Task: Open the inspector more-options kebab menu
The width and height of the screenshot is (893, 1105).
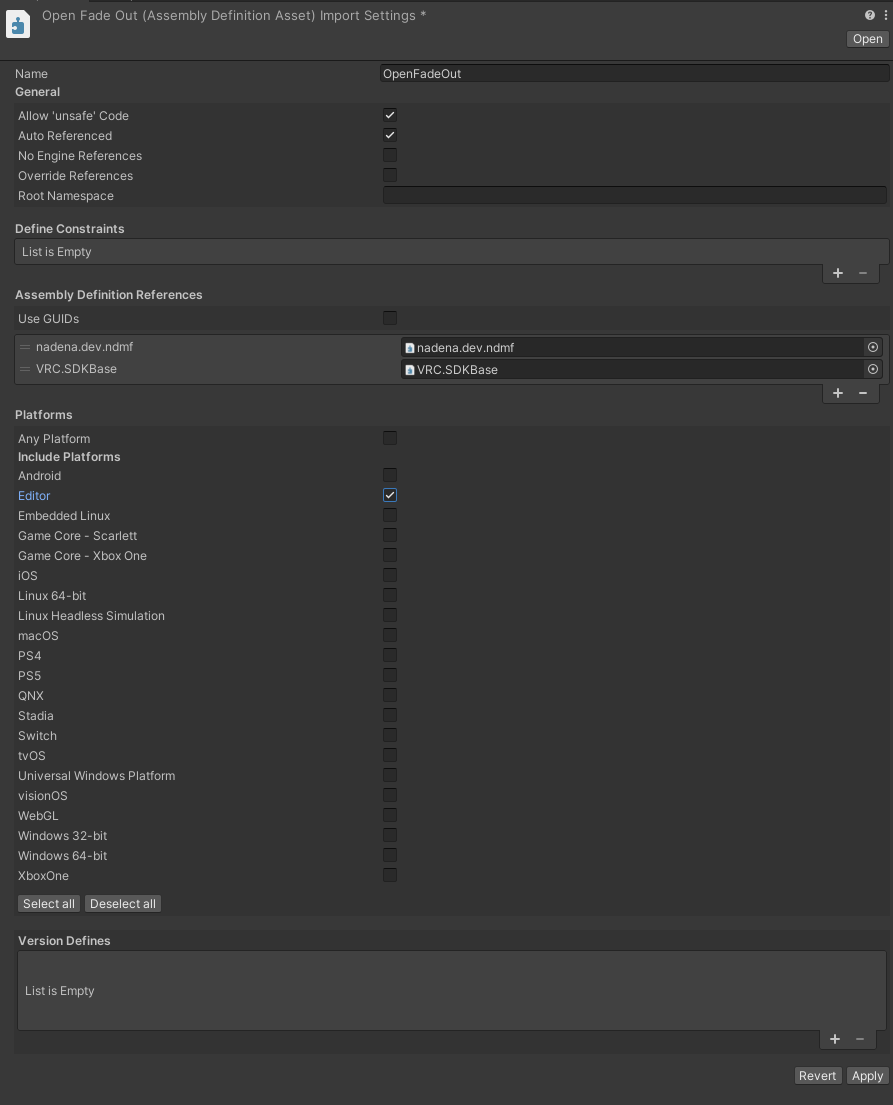Action: [885, 15]
